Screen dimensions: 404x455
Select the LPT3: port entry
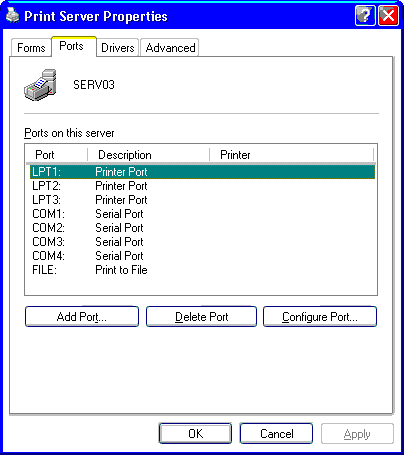tap(202, 200)
